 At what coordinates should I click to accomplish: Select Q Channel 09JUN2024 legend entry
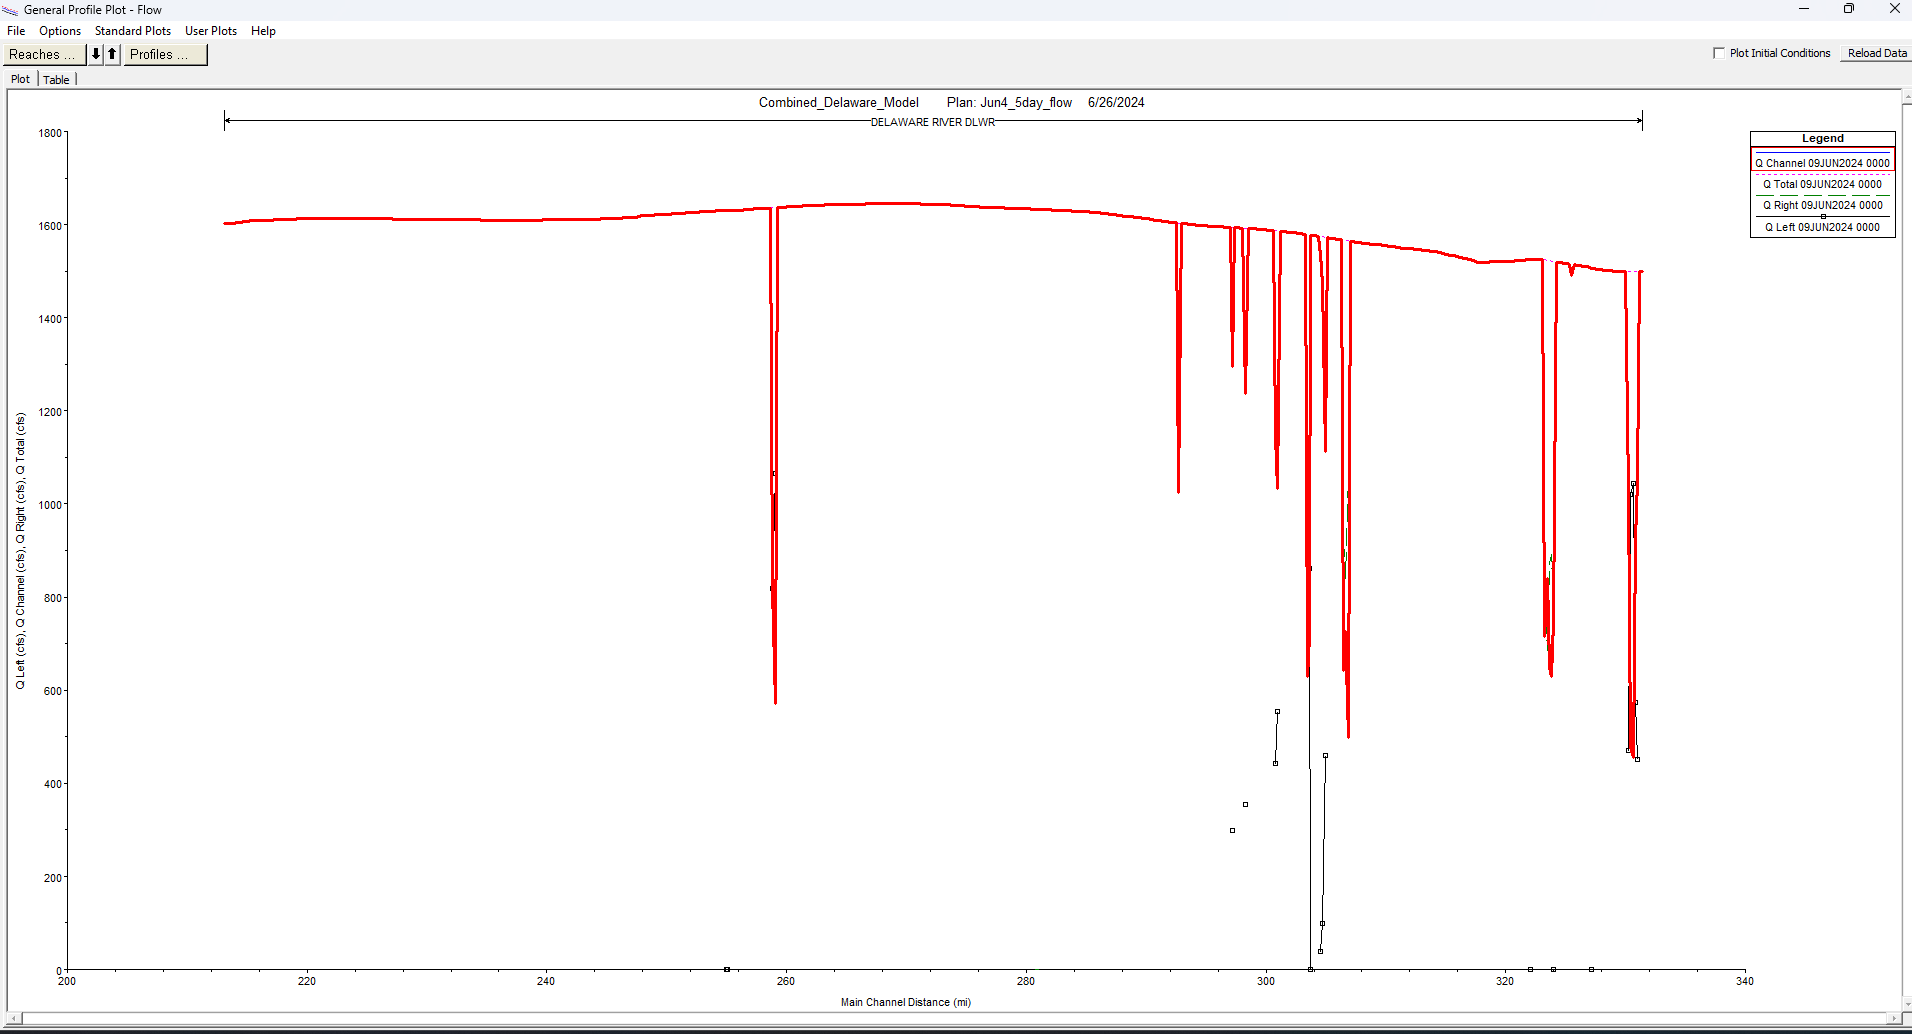click(1822, 162)
